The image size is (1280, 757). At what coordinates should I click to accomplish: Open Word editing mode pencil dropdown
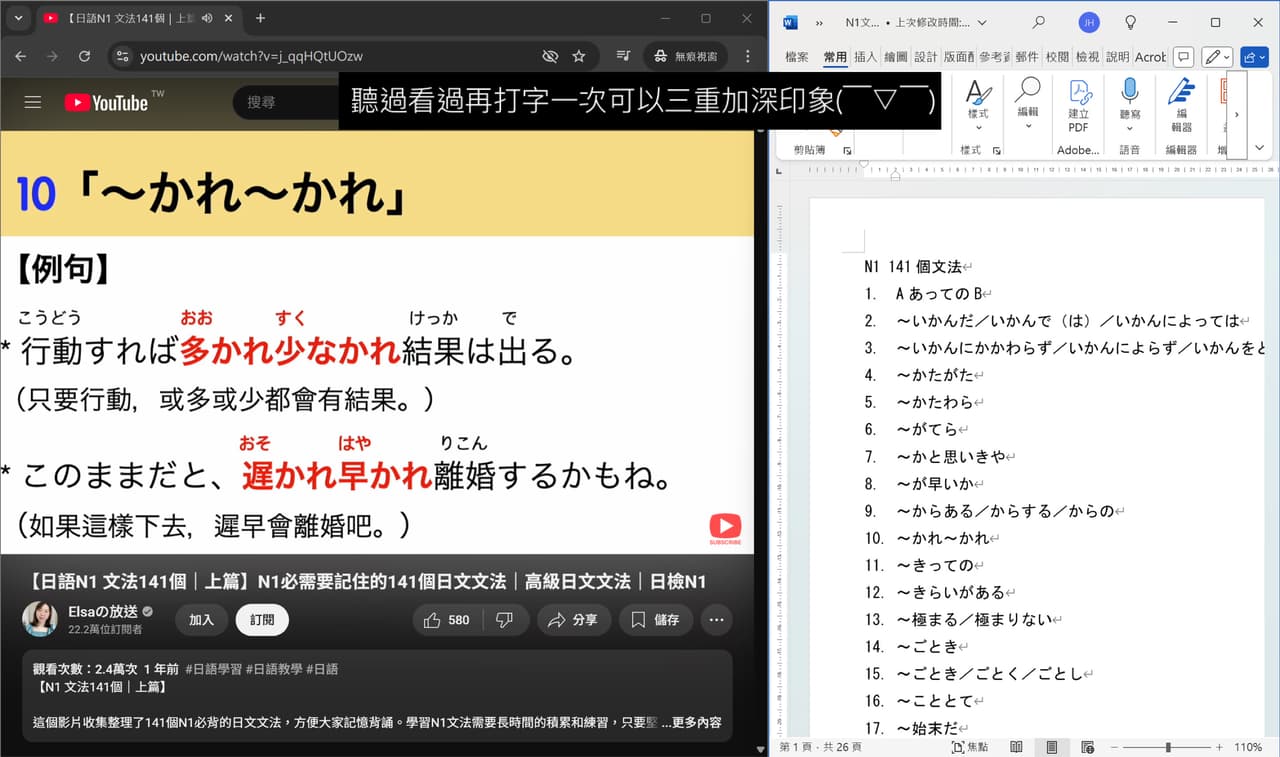coord(1217,57)
